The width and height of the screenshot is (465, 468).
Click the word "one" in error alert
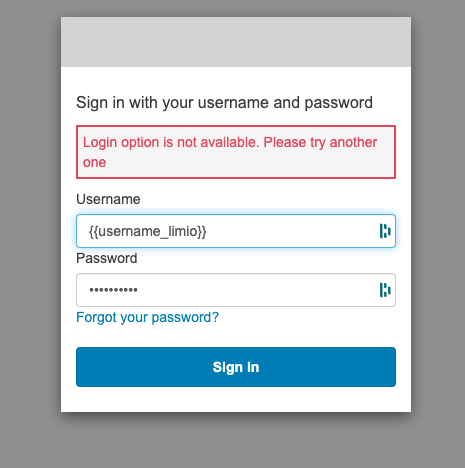(94, 162)
